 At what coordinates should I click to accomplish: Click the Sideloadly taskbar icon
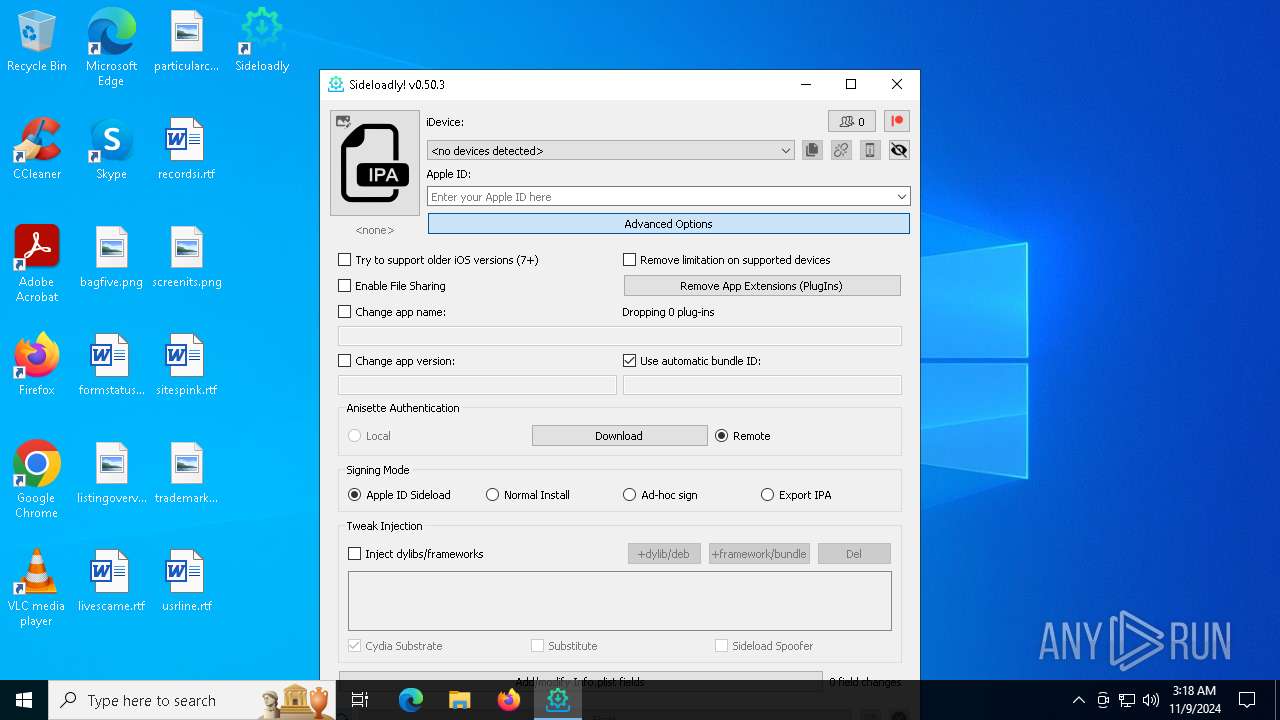558,700
